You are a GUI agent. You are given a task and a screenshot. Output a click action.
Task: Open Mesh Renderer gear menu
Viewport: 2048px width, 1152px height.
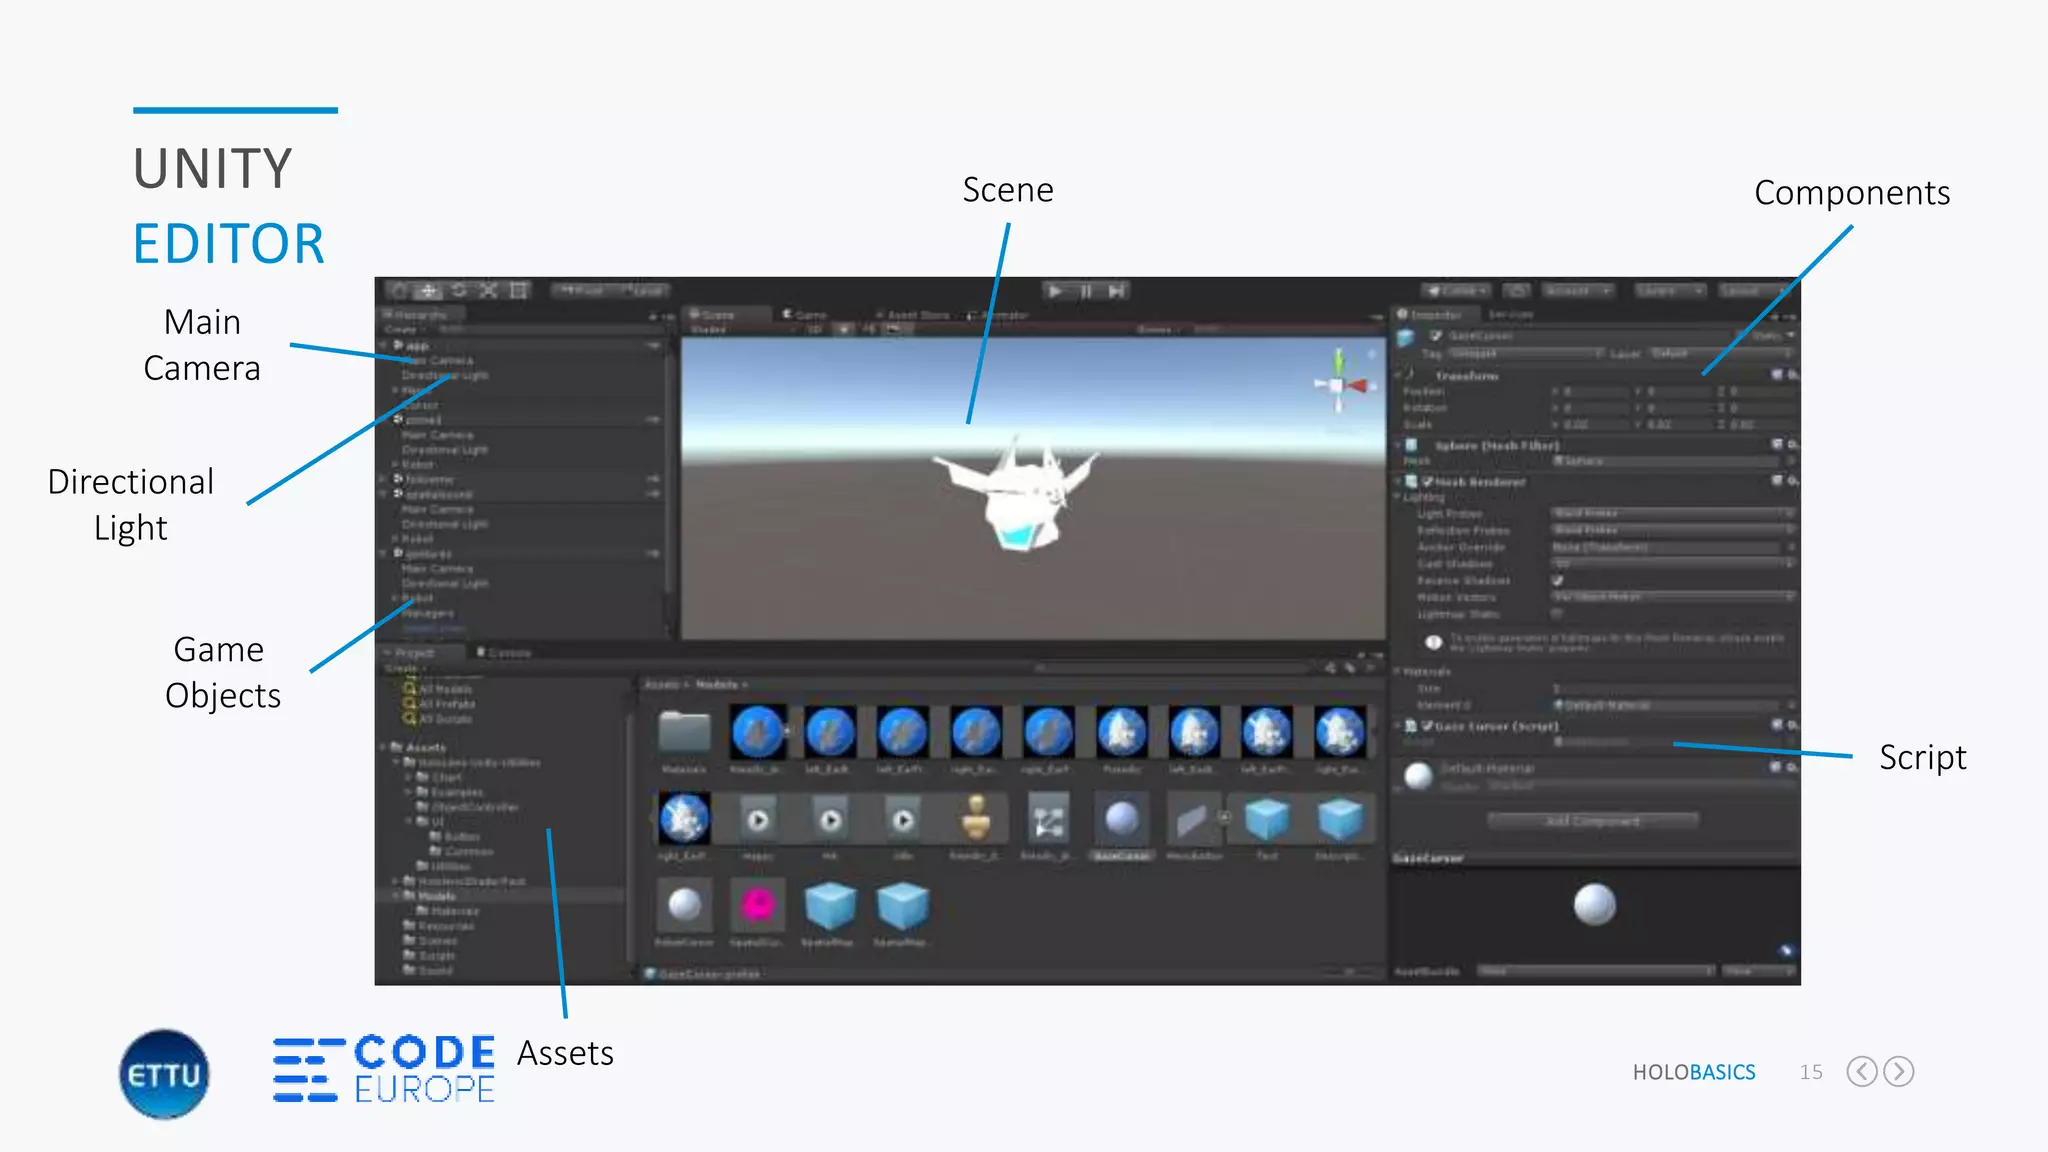click(x=1793, y=481)
